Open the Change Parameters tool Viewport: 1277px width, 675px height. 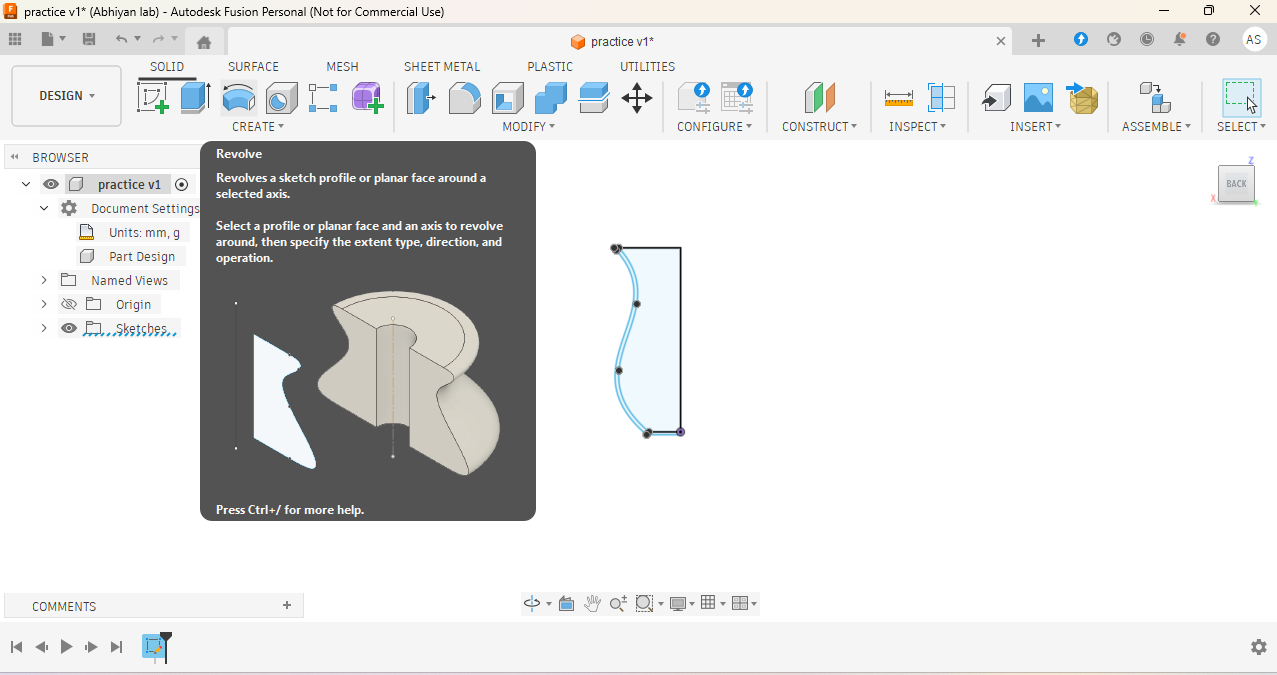(x=694, y=98)
